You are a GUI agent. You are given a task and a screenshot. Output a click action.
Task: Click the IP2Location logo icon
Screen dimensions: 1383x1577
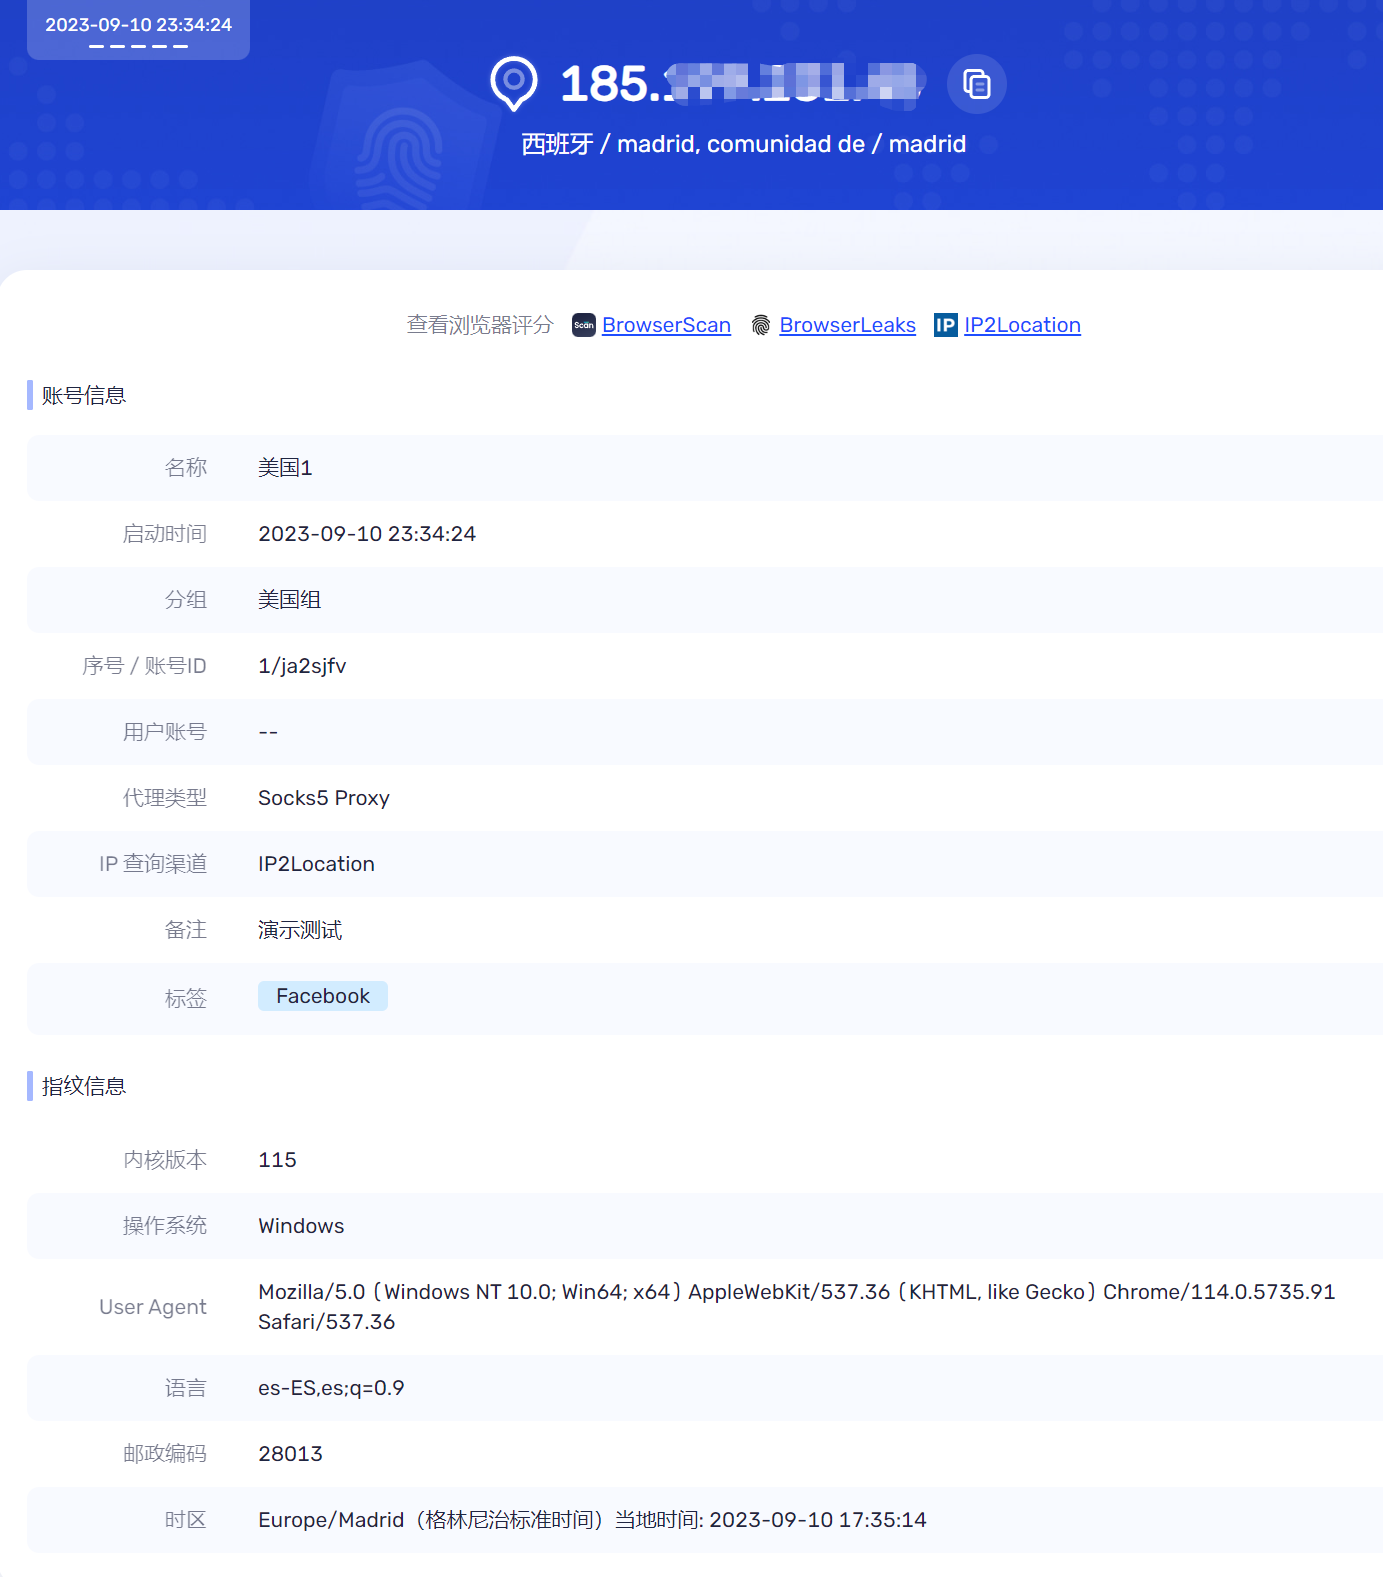click(x=945, y=325)
